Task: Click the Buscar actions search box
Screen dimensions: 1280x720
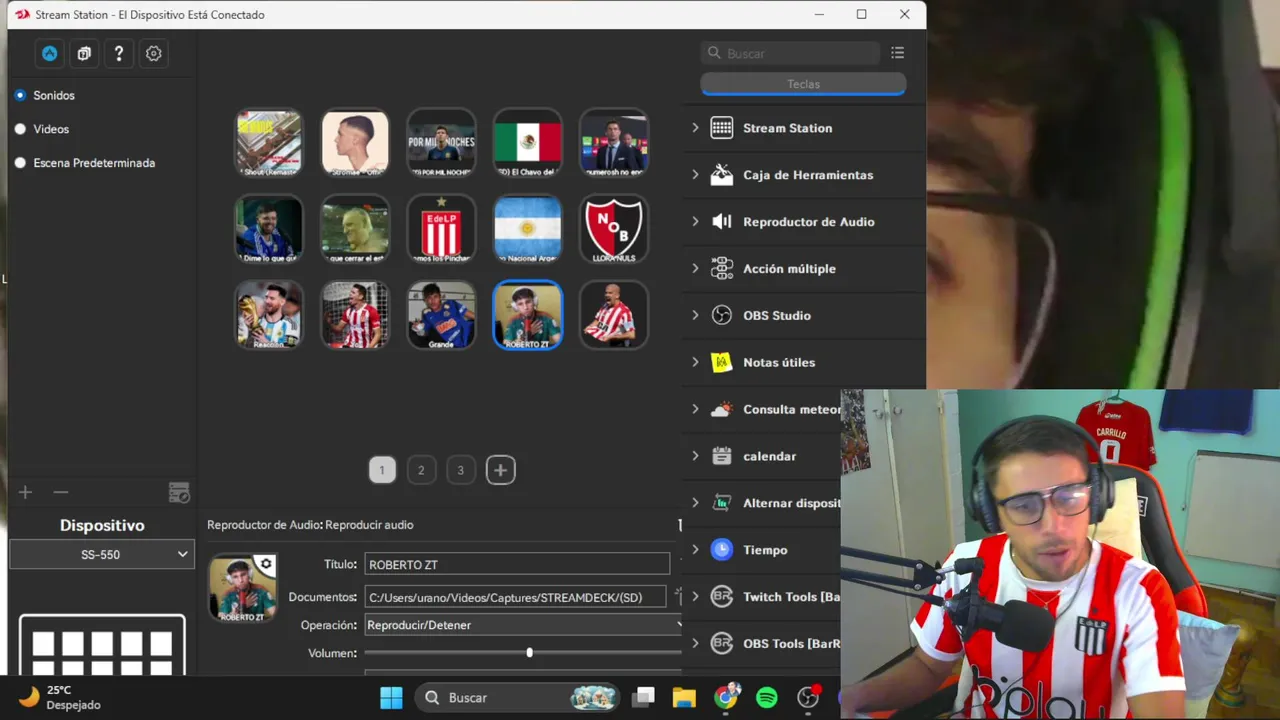Action: (791, 53)
